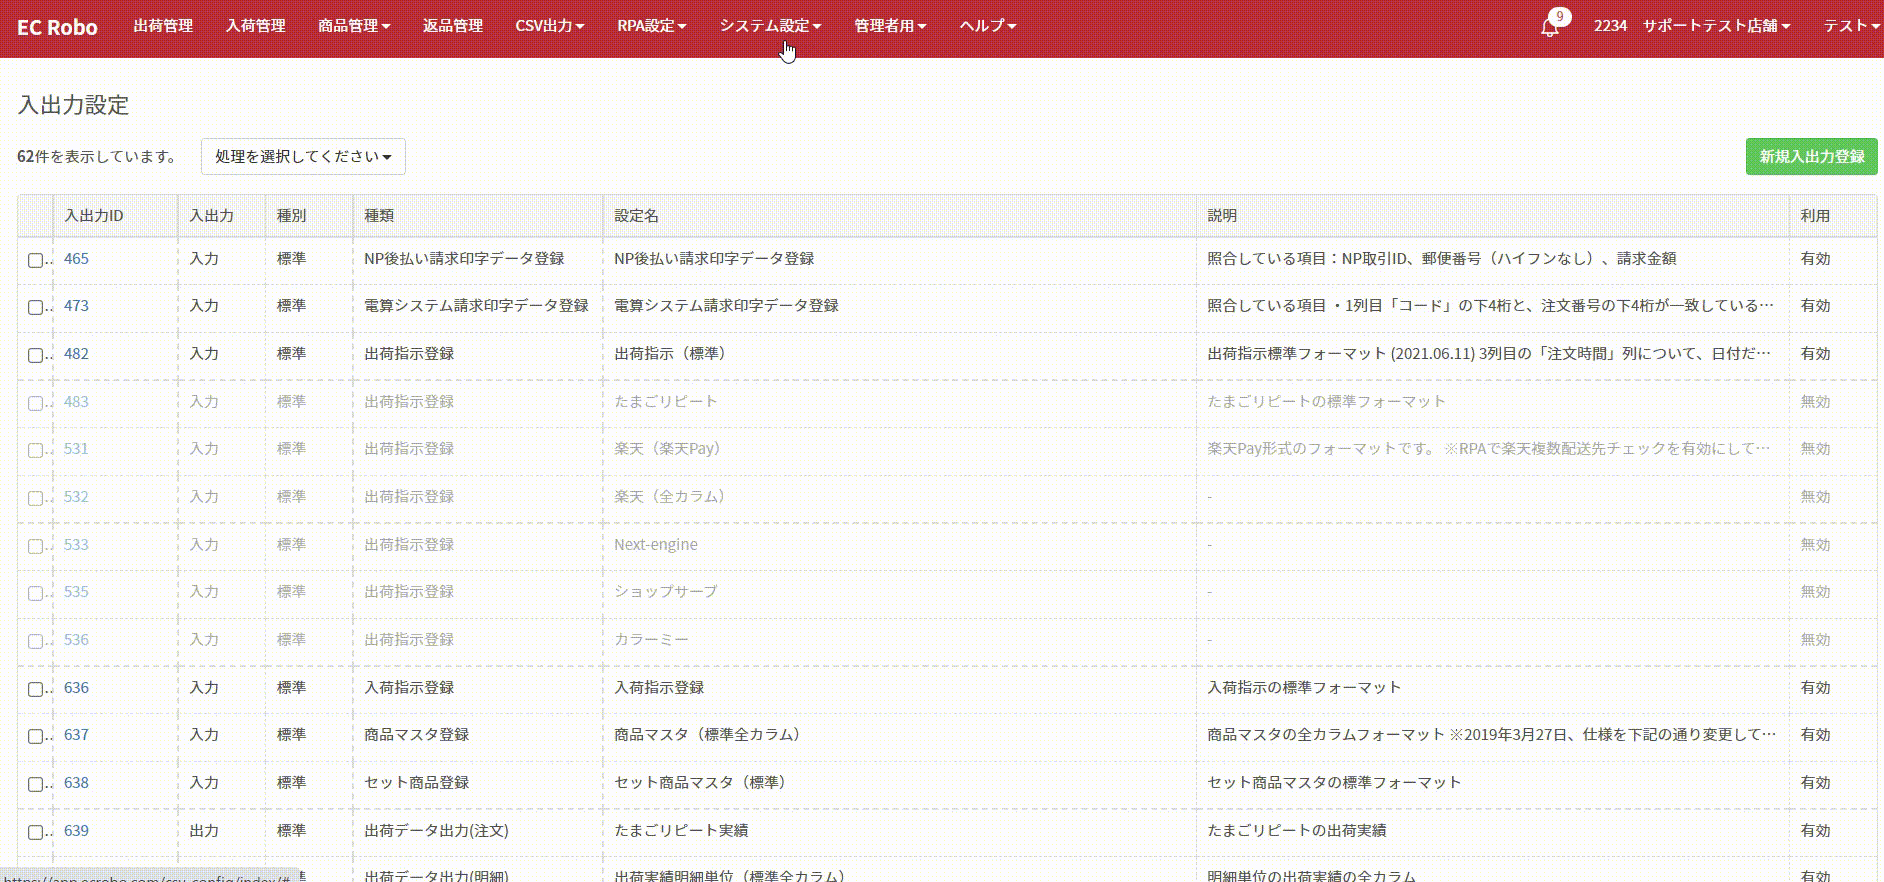Click the ショップサーブ setting name

coord(666,592)
